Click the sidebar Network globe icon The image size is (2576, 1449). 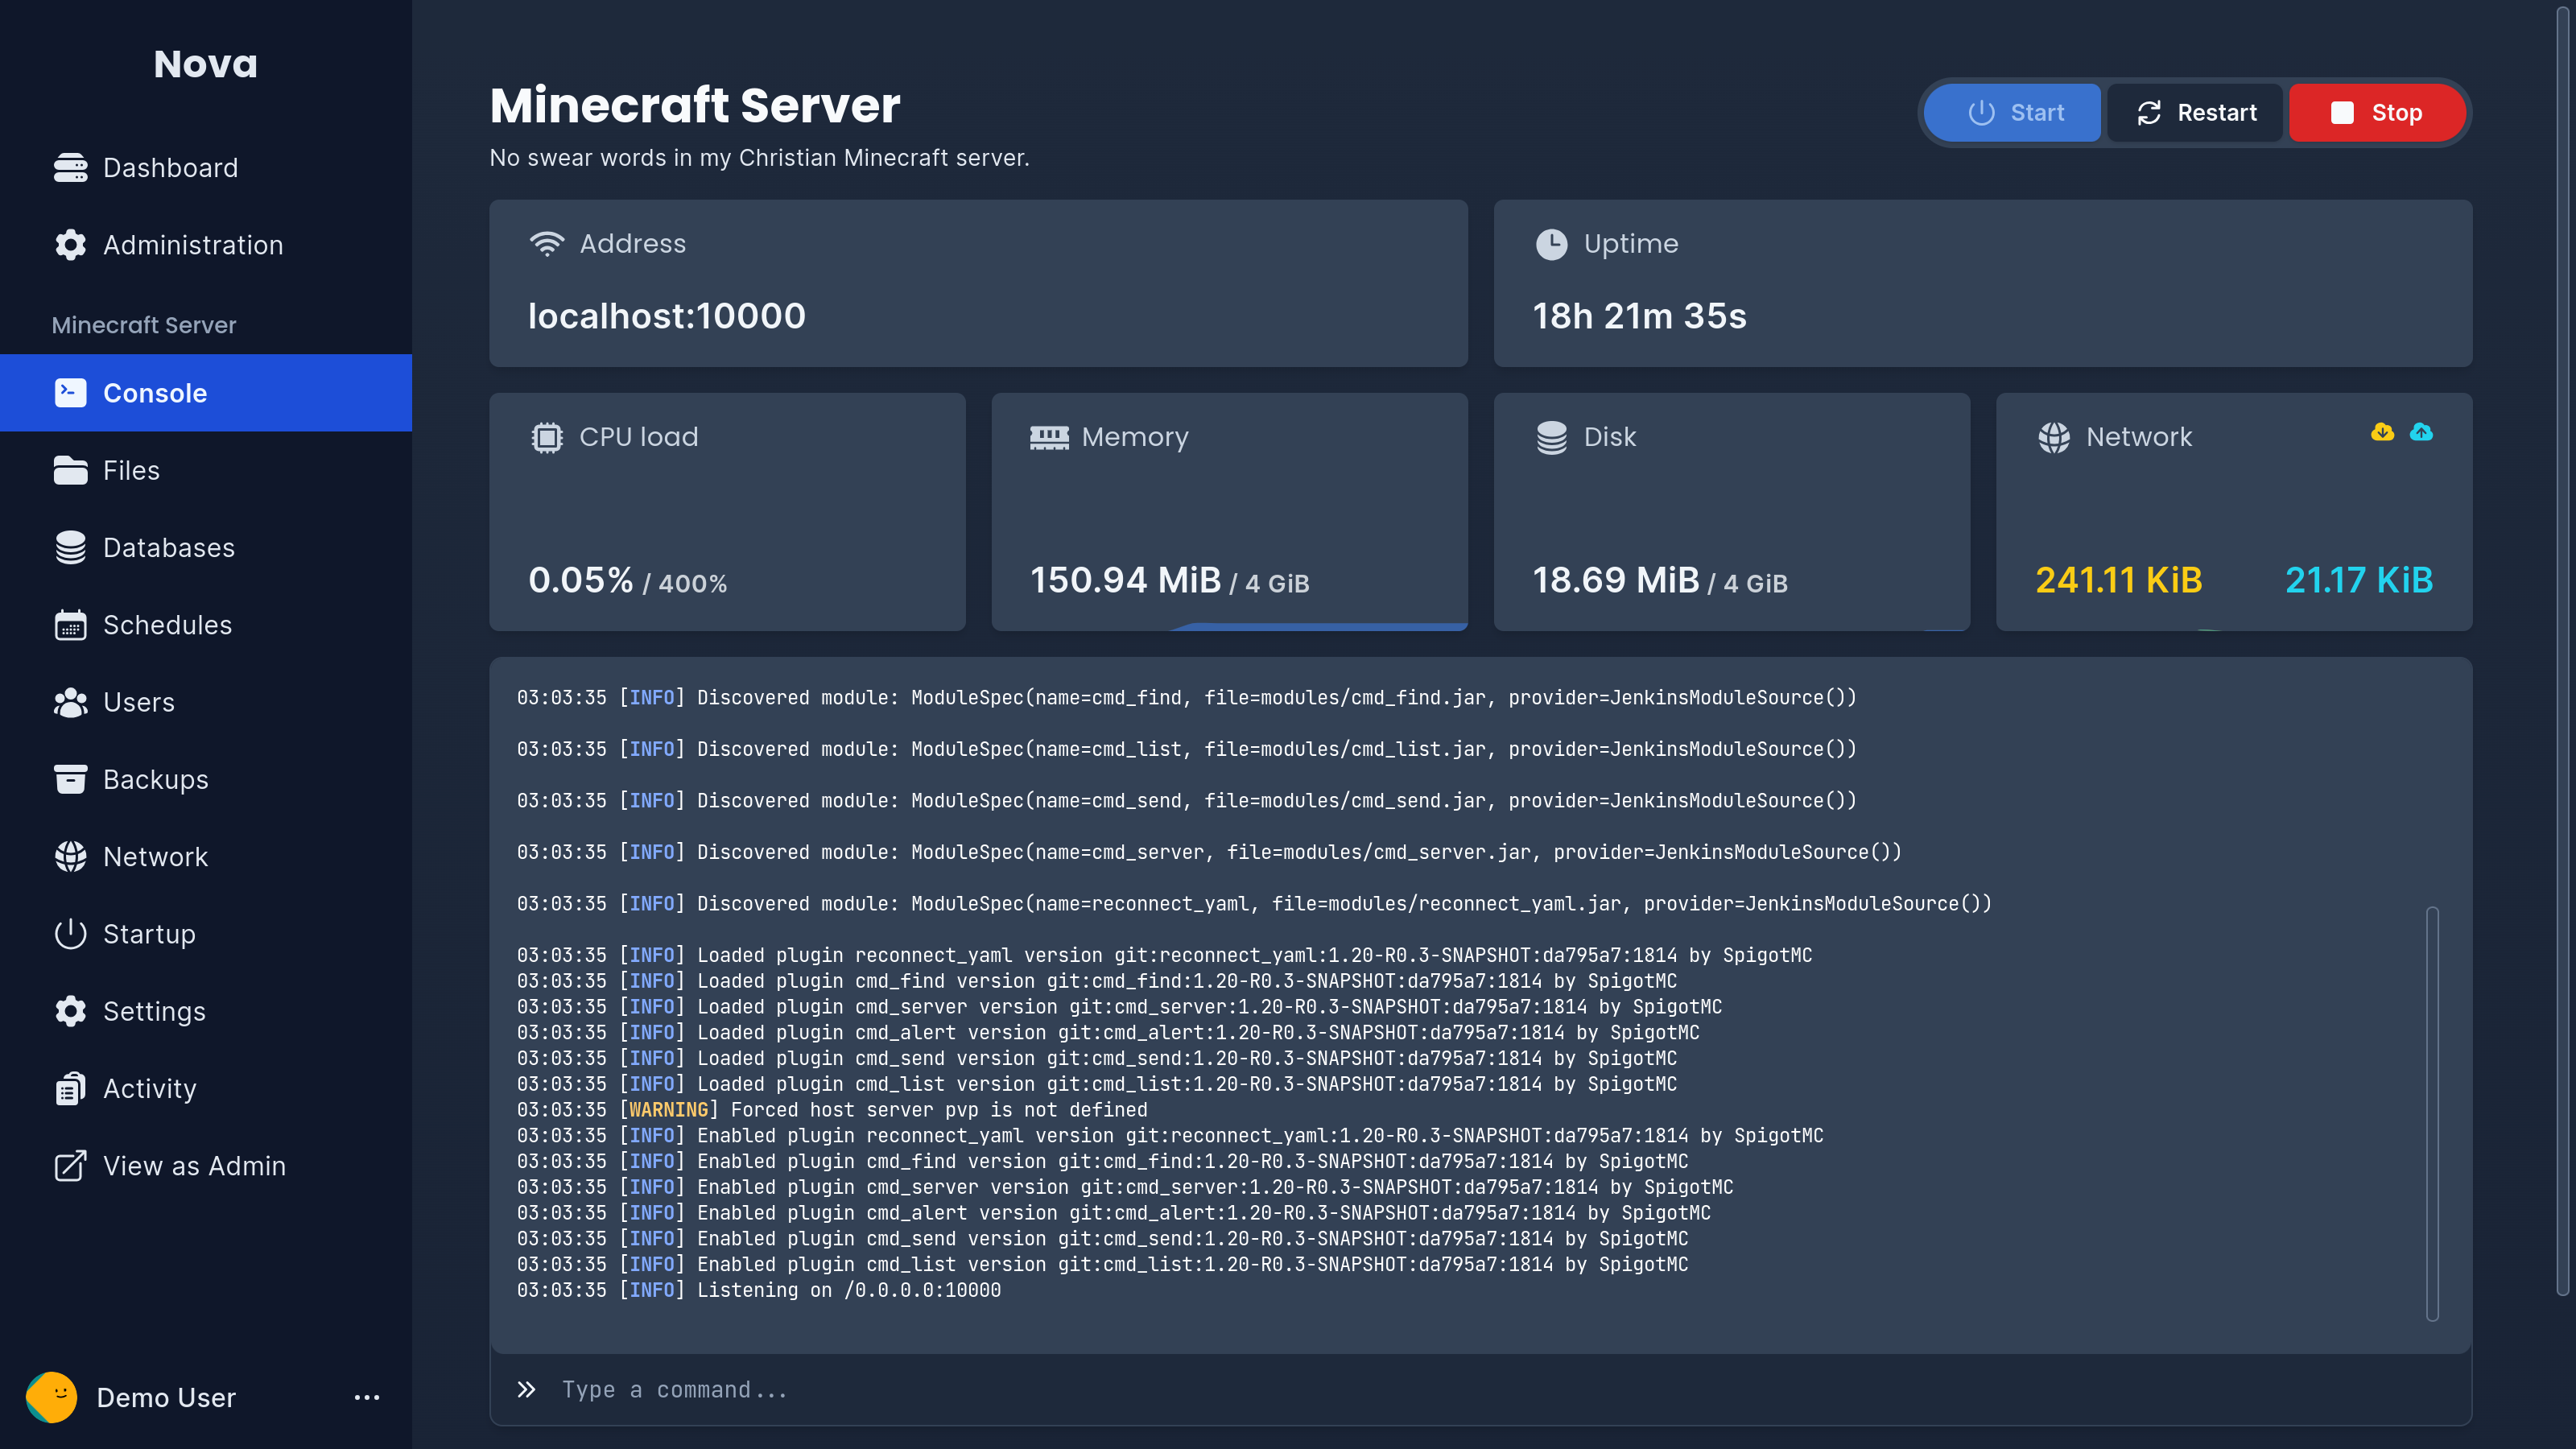(70, 857)
